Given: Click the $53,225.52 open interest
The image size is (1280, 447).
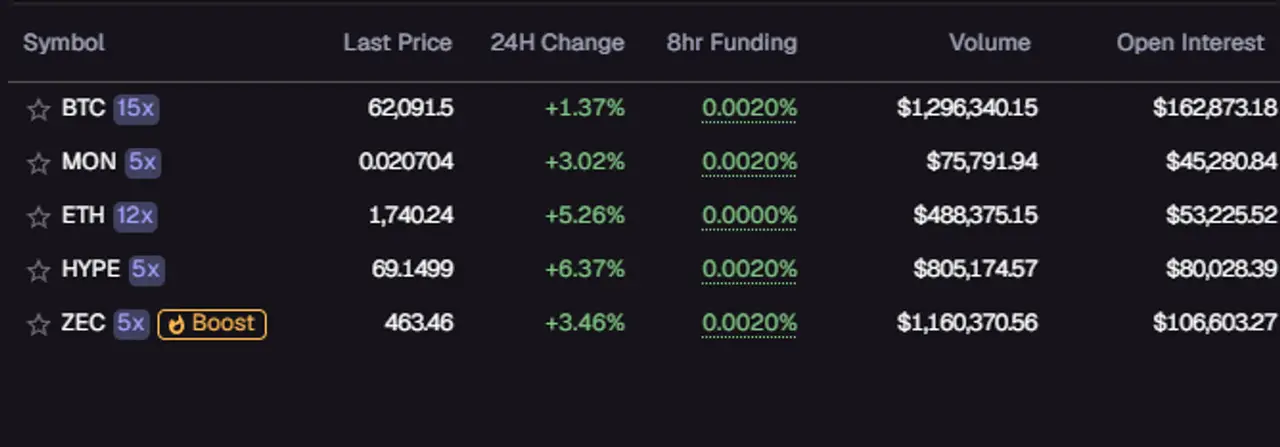Looking at the screenshot, I should click(x=1221, y=216).
